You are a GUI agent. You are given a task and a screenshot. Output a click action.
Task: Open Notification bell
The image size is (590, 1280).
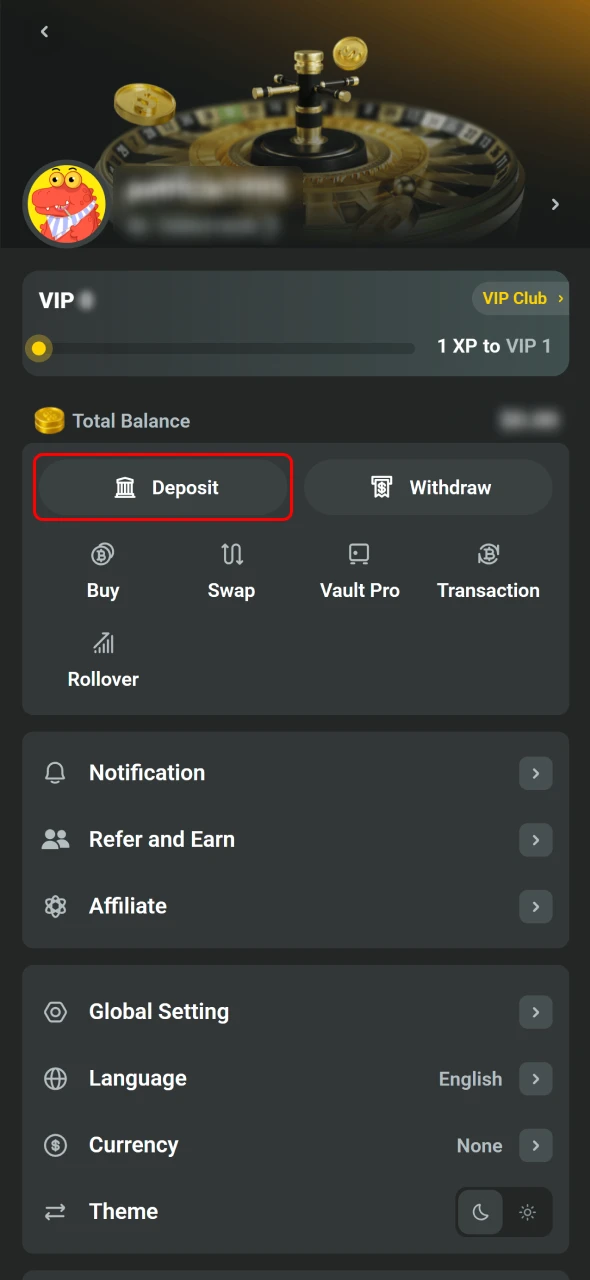(55, 772)
